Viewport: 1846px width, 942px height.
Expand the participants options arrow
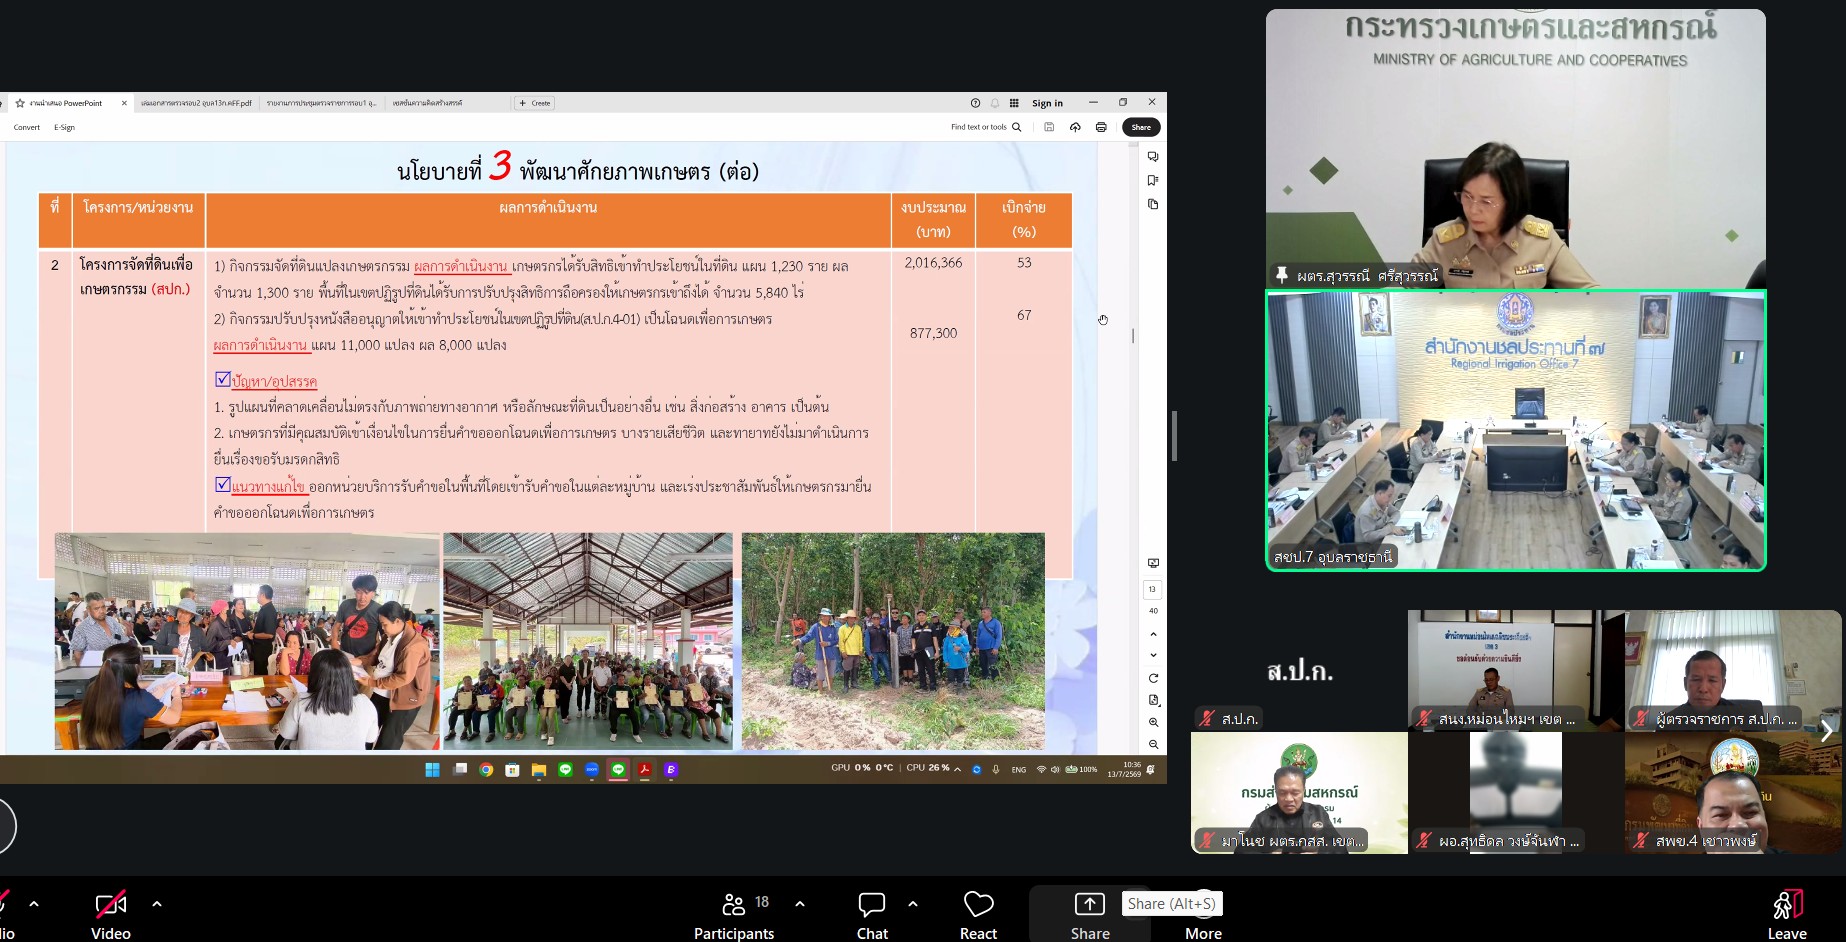[800, 904]
